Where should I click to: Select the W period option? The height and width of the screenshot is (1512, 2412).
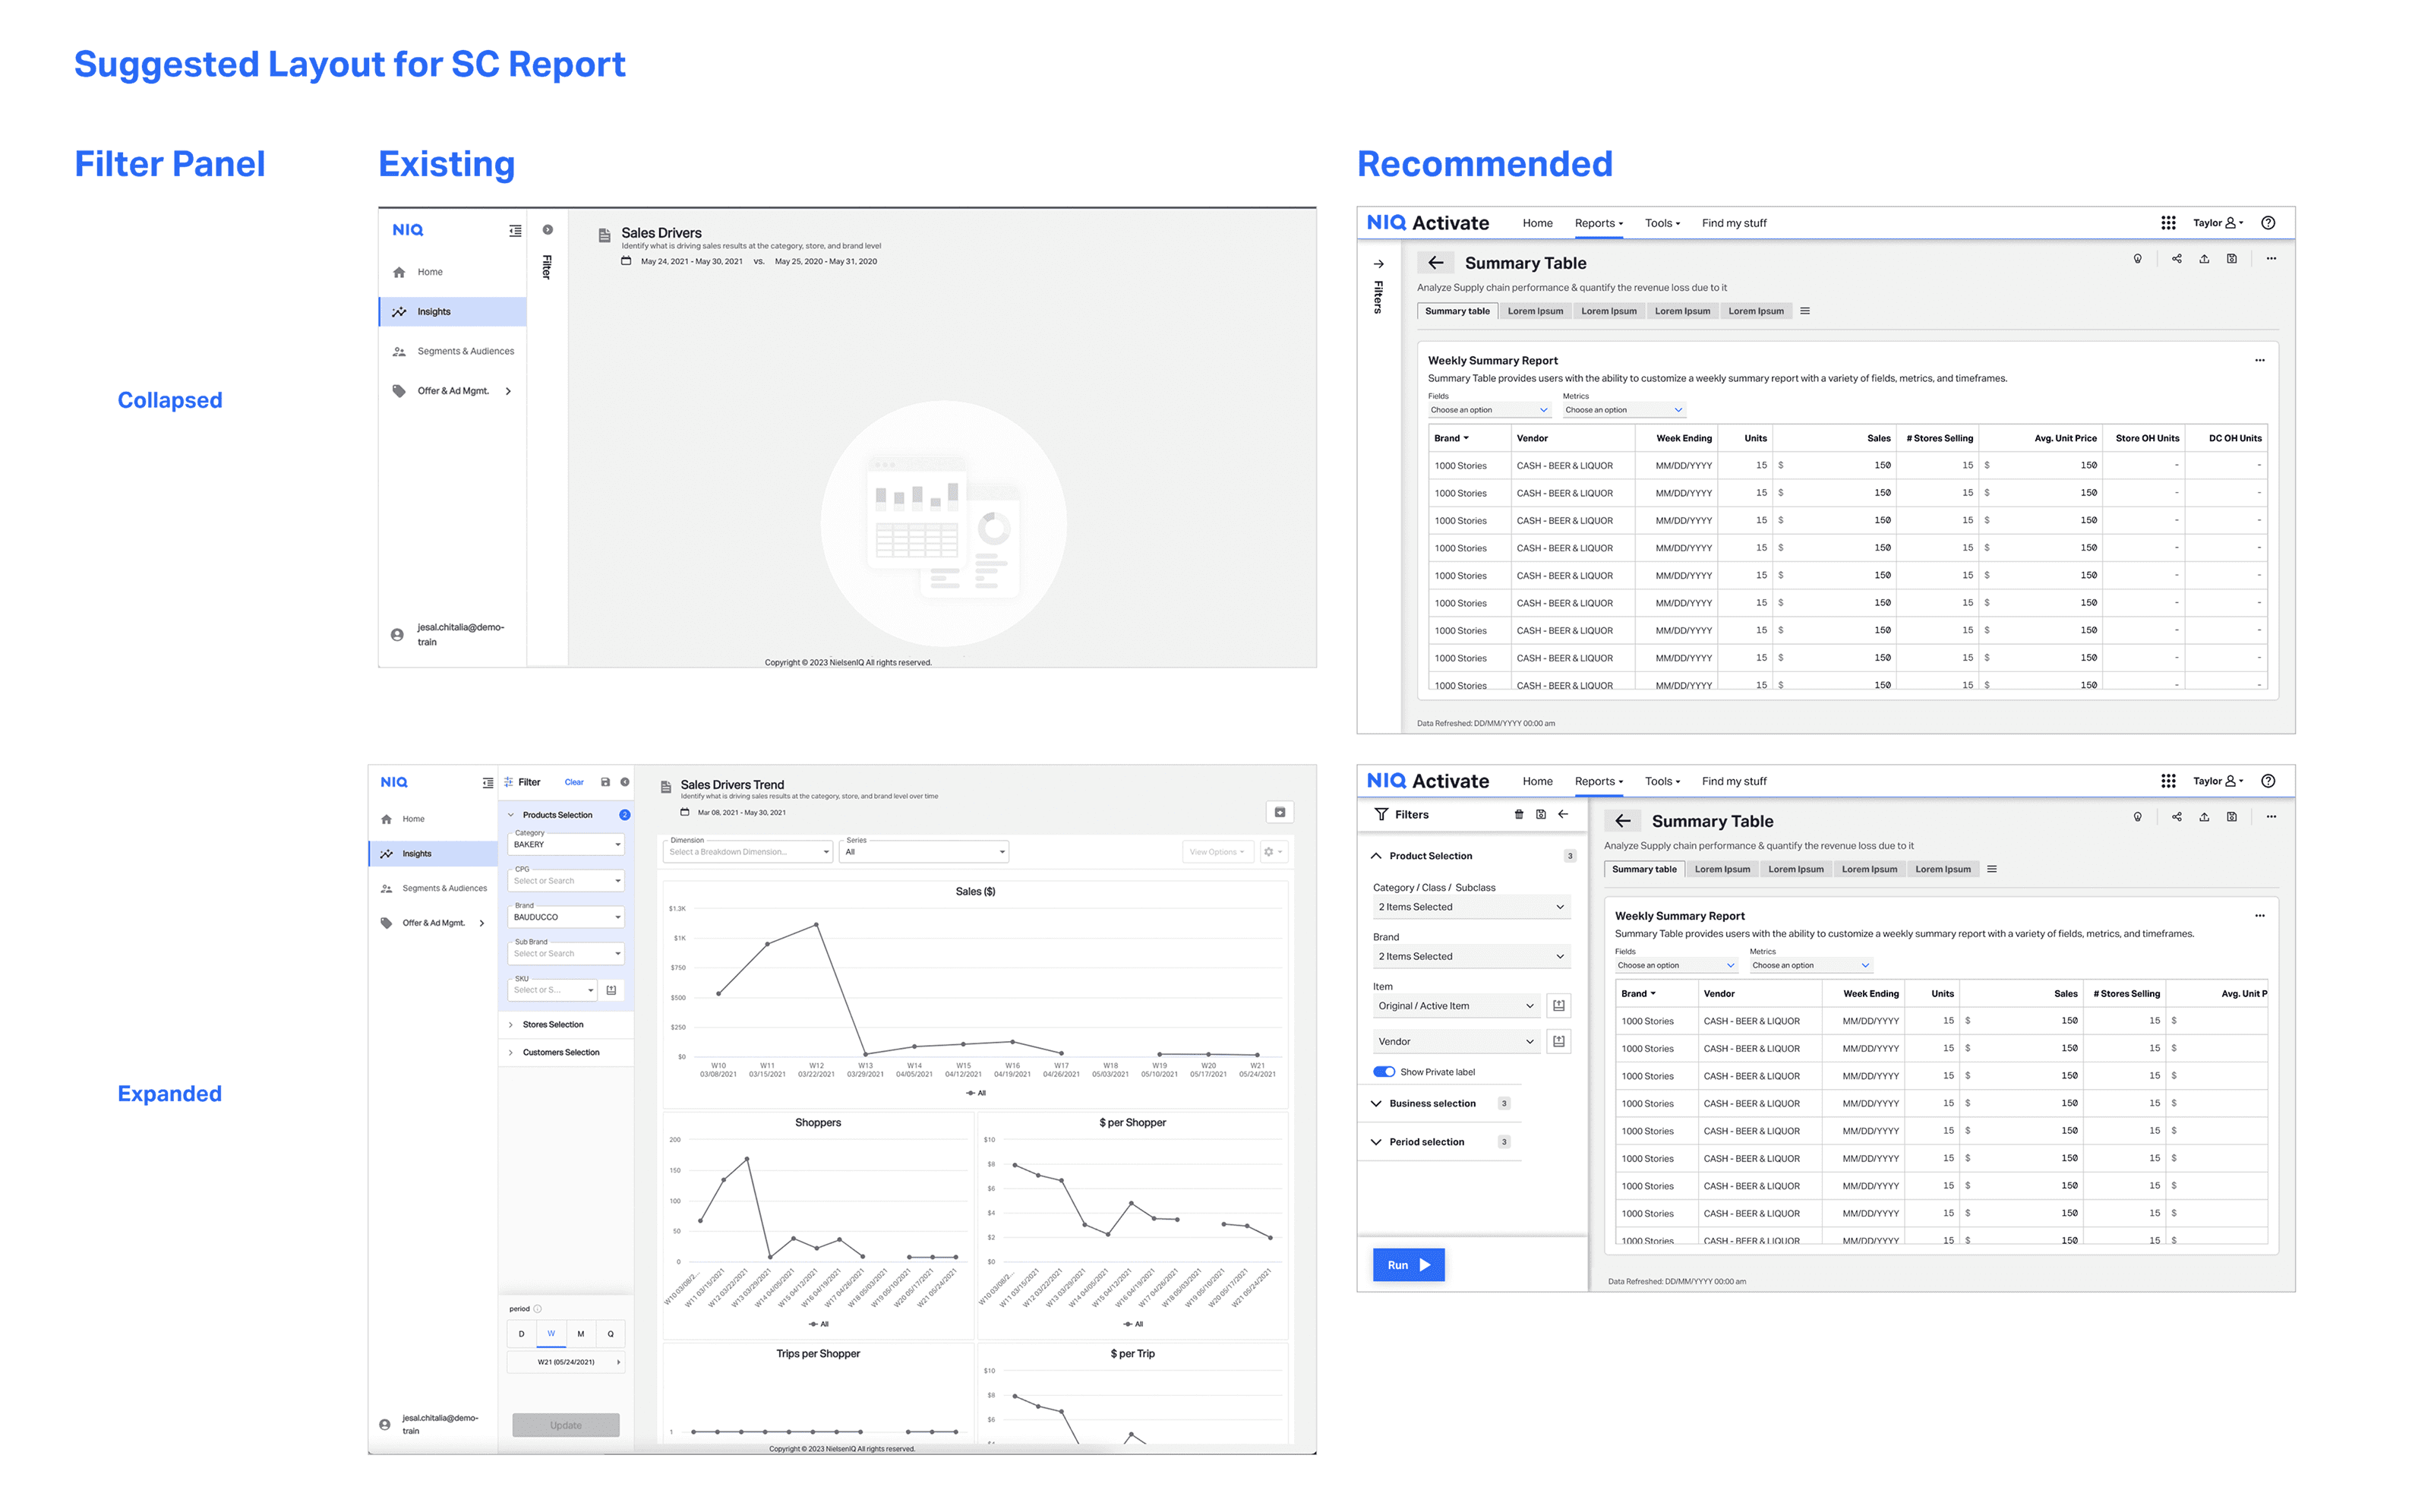coord(551,1334)
